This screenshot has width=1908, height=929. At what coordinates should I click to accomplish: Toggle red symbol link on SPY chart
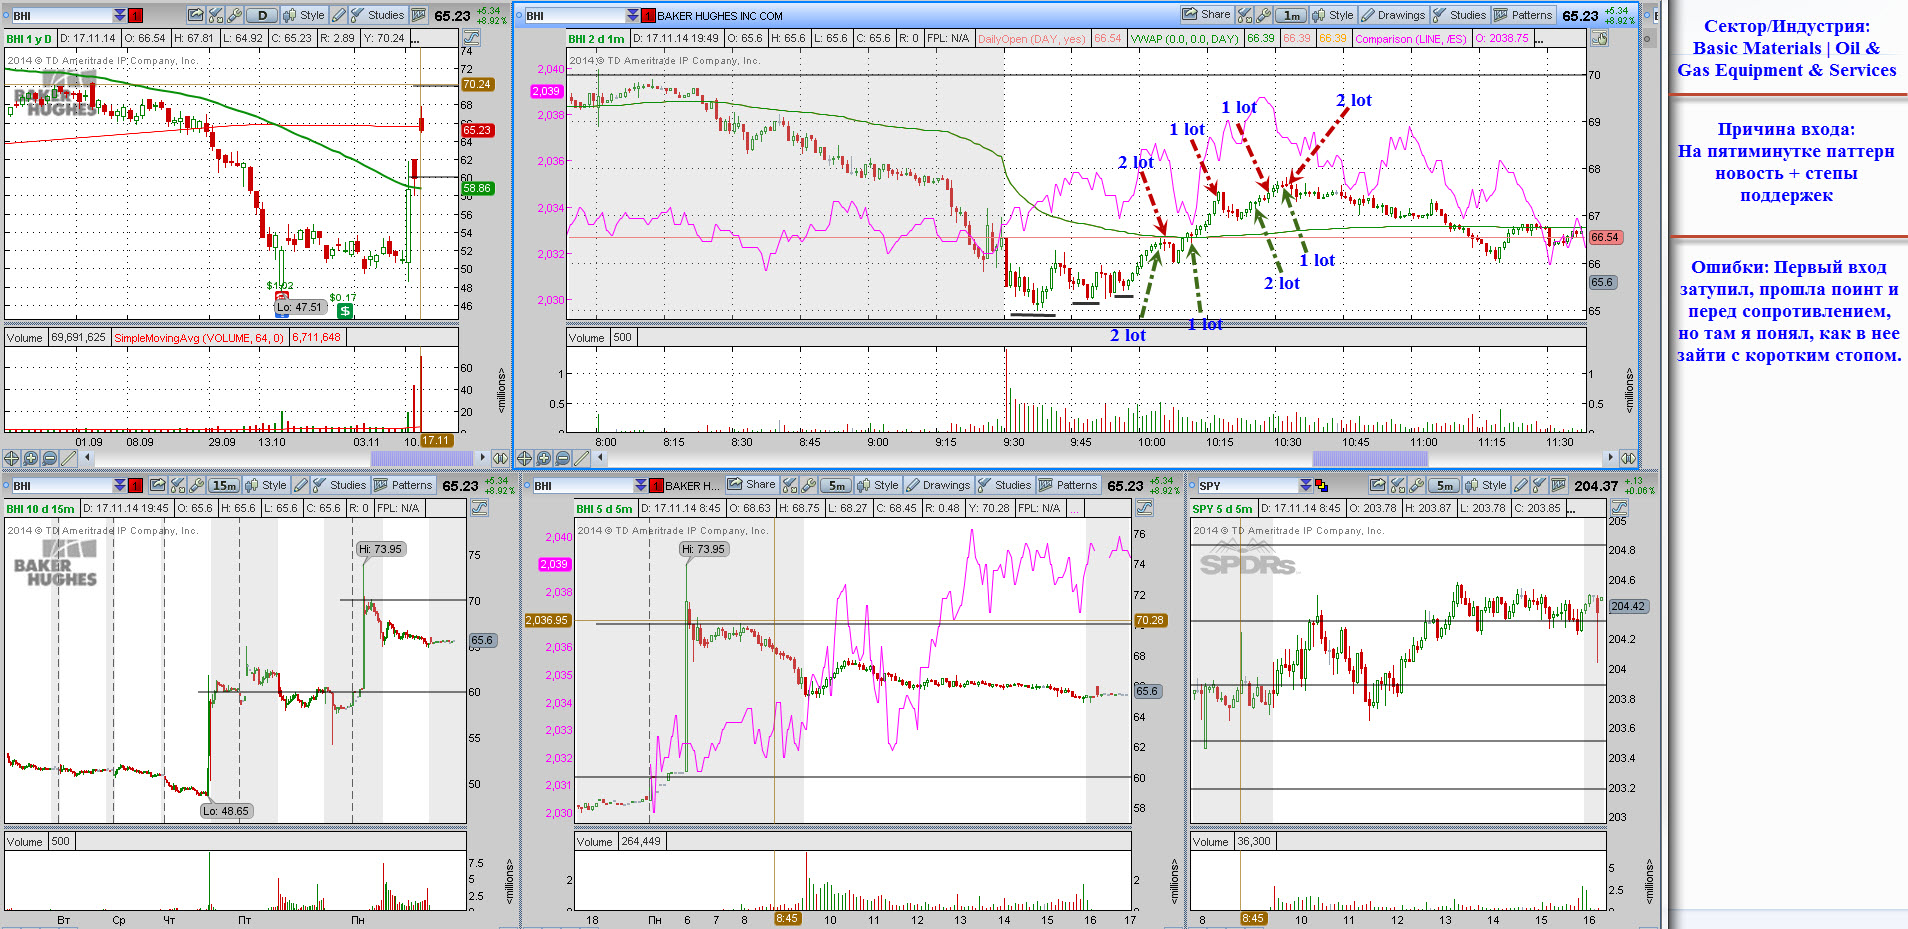tap(1321, 485)
